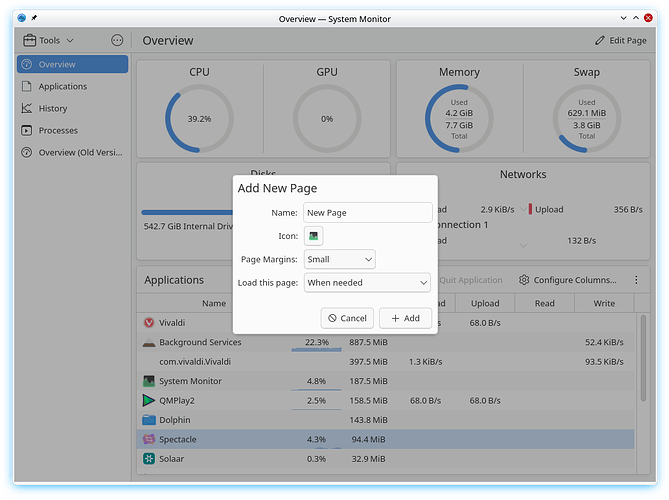Open Processes page in sidebar
This screenshot has width=669, height=500.
[58, 130]
